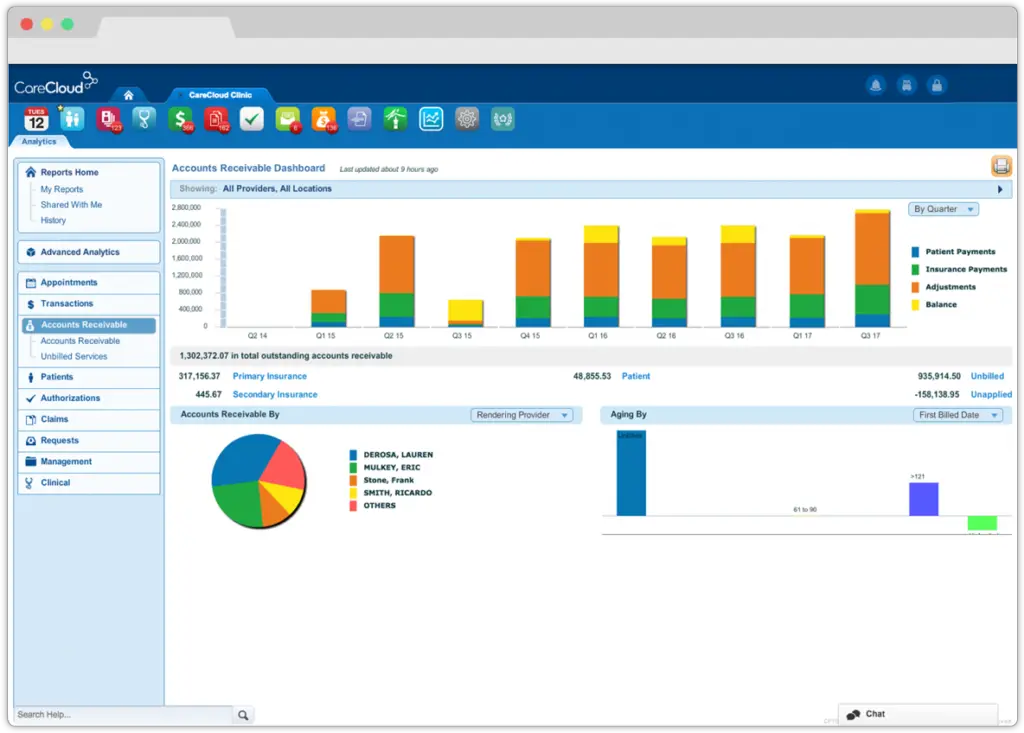Expand the Patients section

click(x=89, y=377)
